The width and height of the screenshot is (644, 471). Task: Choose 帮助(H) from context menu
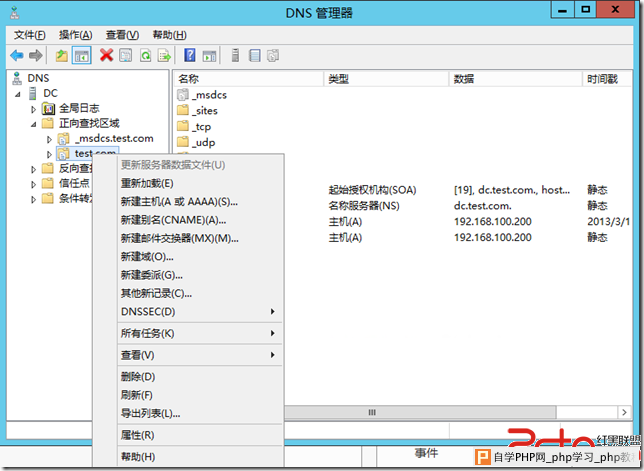(200, 457)
